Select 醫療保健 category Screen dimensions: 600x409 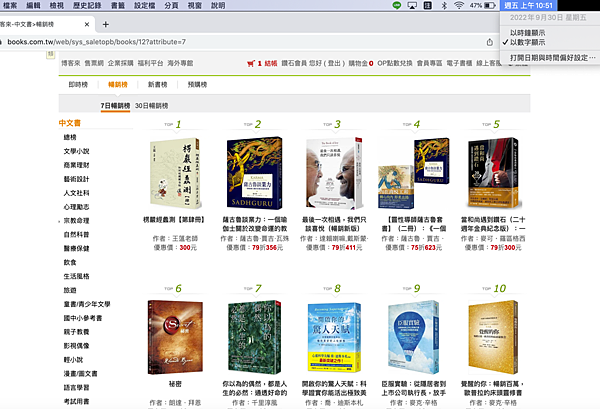(77, 249)
